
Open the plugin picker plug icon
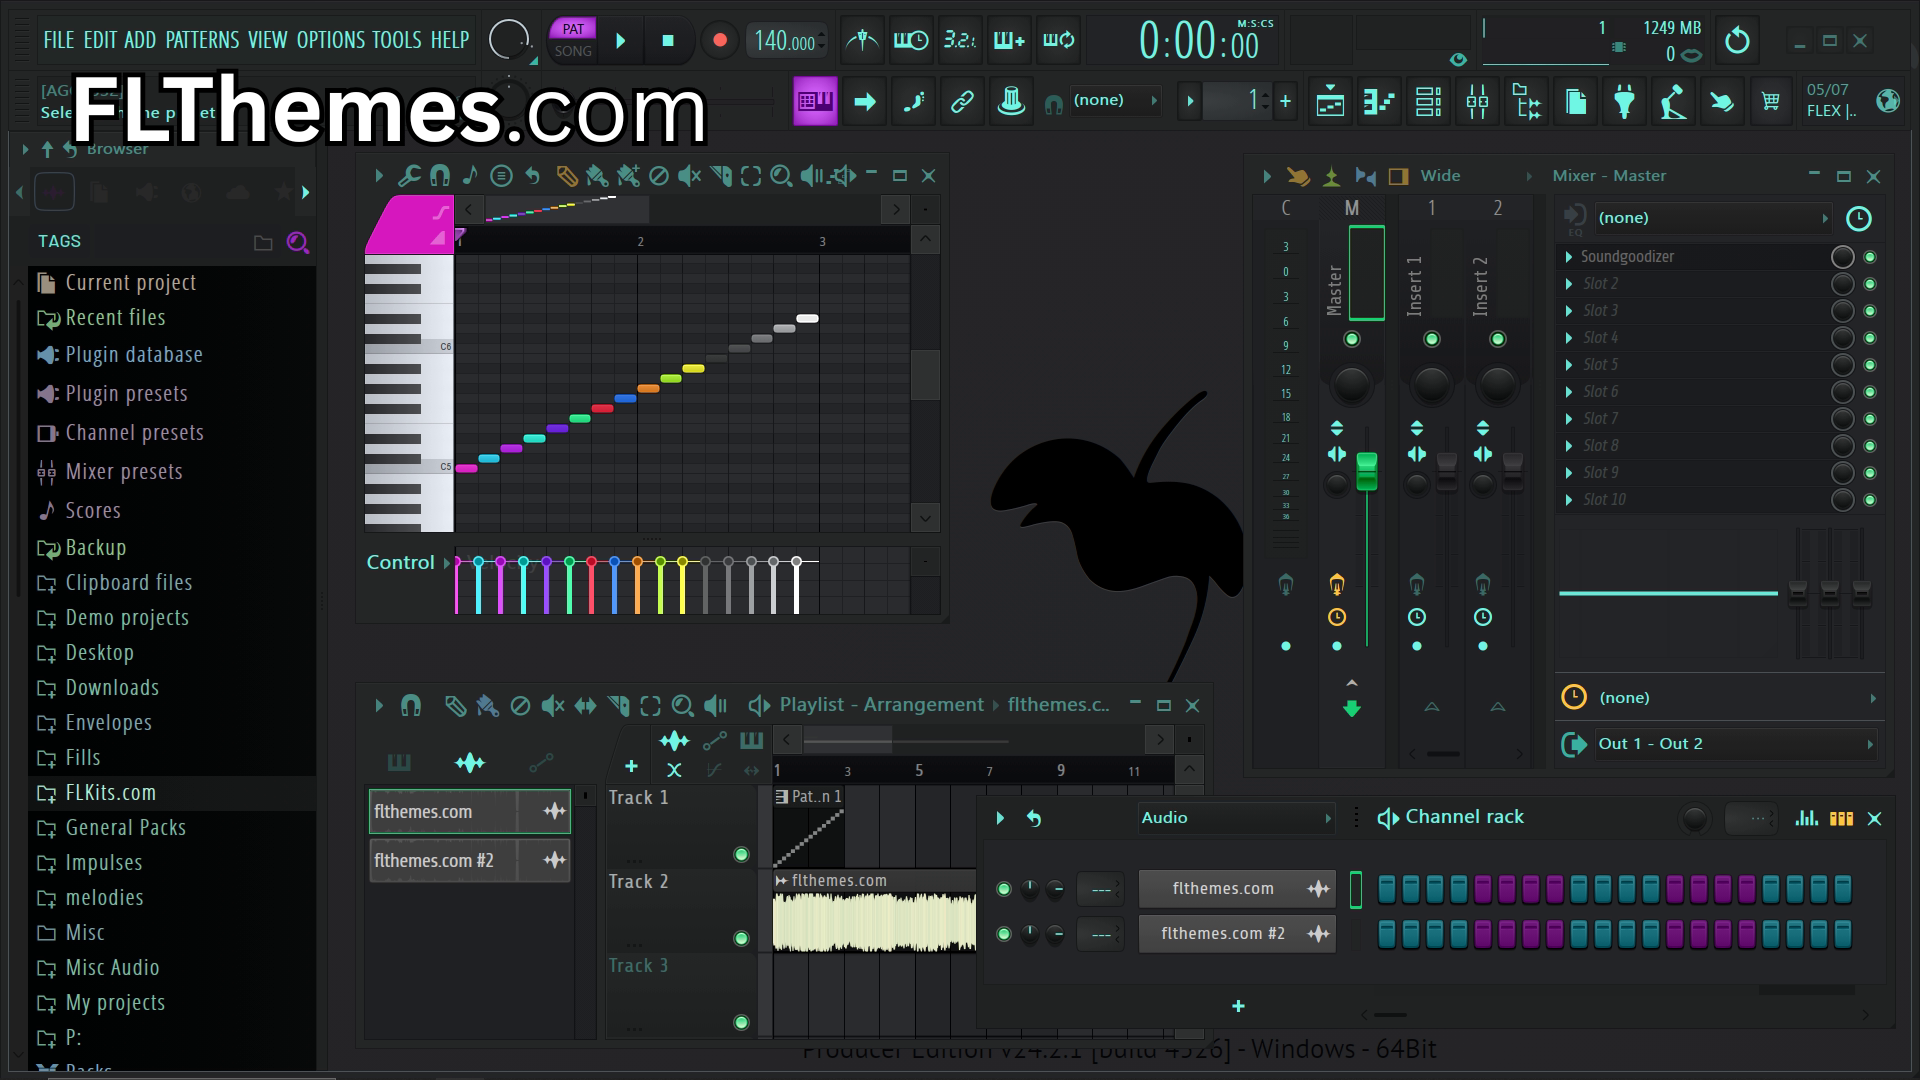[x=1624, y=101]
